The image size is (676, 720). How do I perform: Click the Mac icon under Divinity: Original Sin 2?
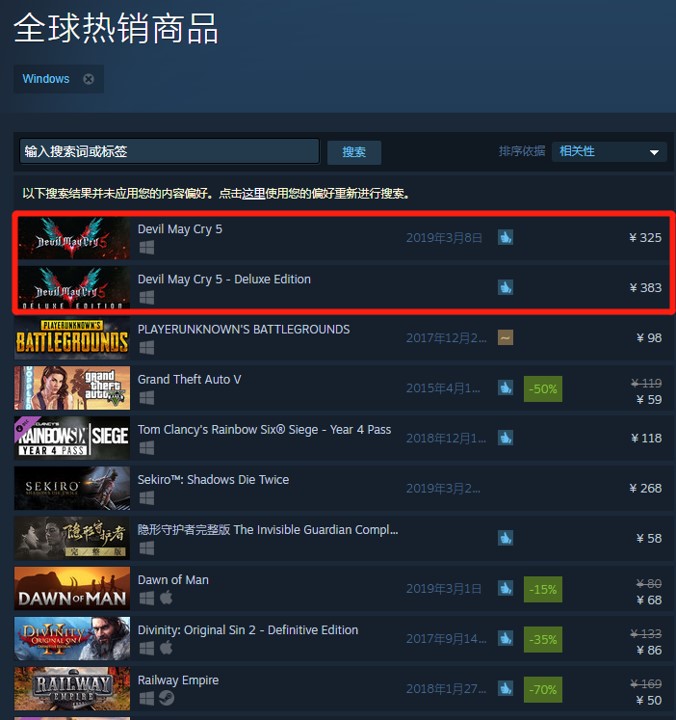coord(166,648)
